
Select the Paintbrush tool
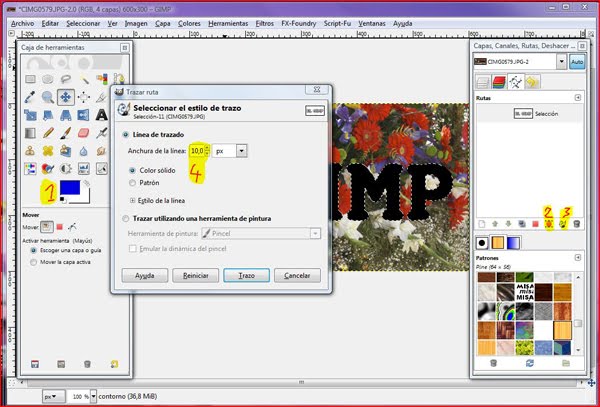(x=65, y=133)
